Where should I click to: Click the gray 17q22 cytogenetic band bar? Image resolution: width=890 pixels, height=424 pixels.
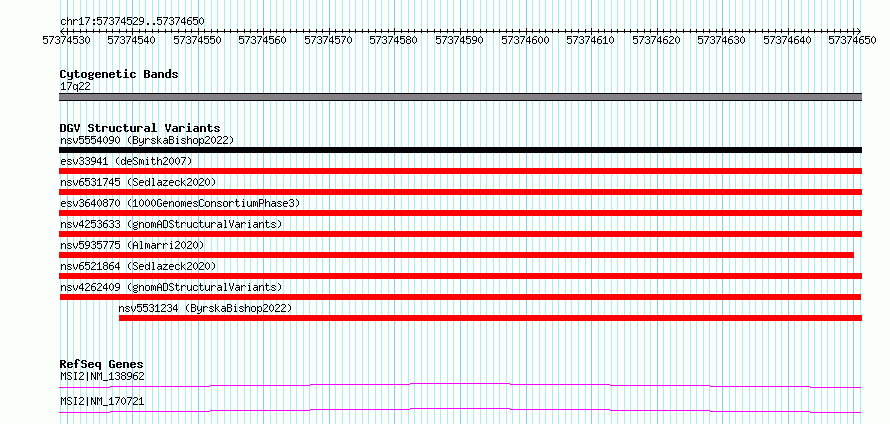[460, 97]
